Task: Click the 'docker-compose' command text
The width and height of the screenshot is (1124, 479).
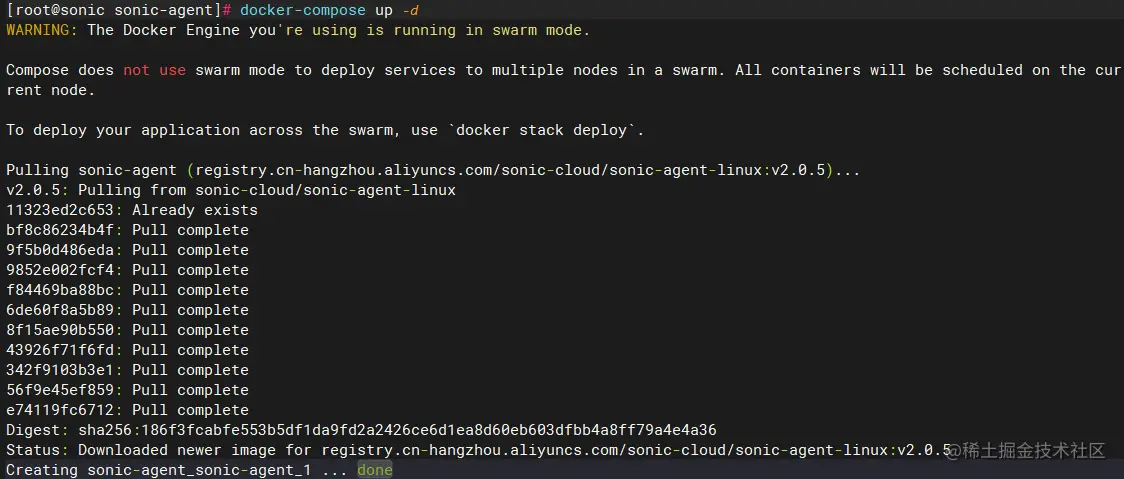Action: pyautogui.click(x=303, y=11)
